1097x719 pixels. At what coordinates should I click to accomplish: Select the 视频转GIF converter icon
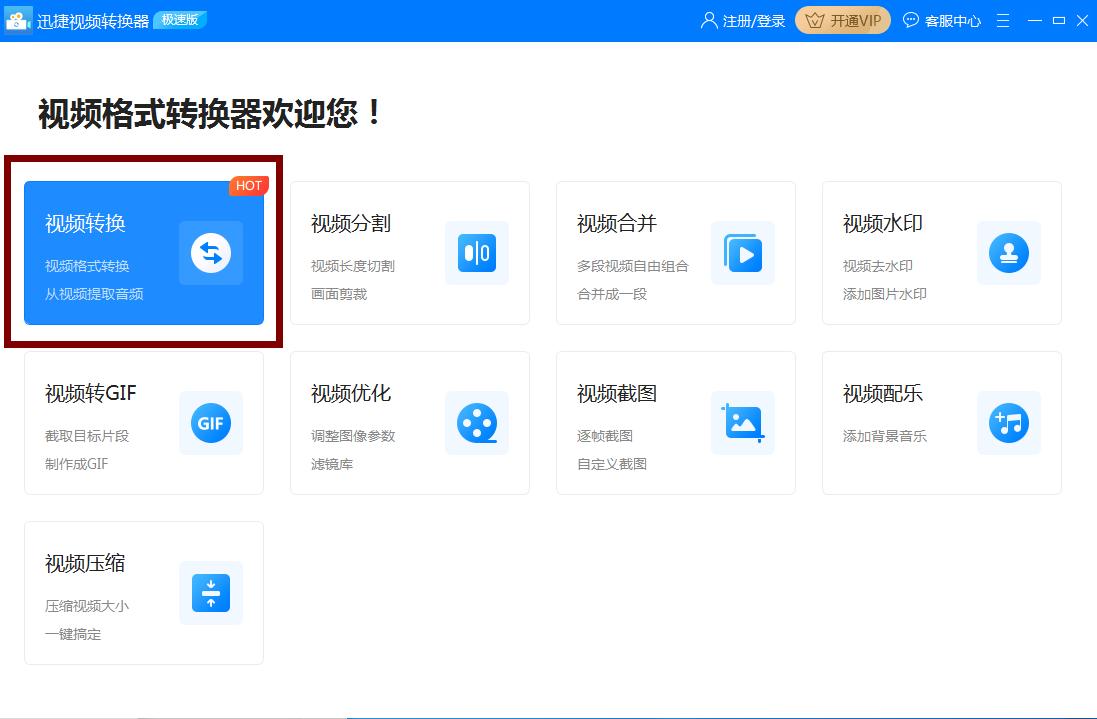pyautogui.click(x=211, y=423)
